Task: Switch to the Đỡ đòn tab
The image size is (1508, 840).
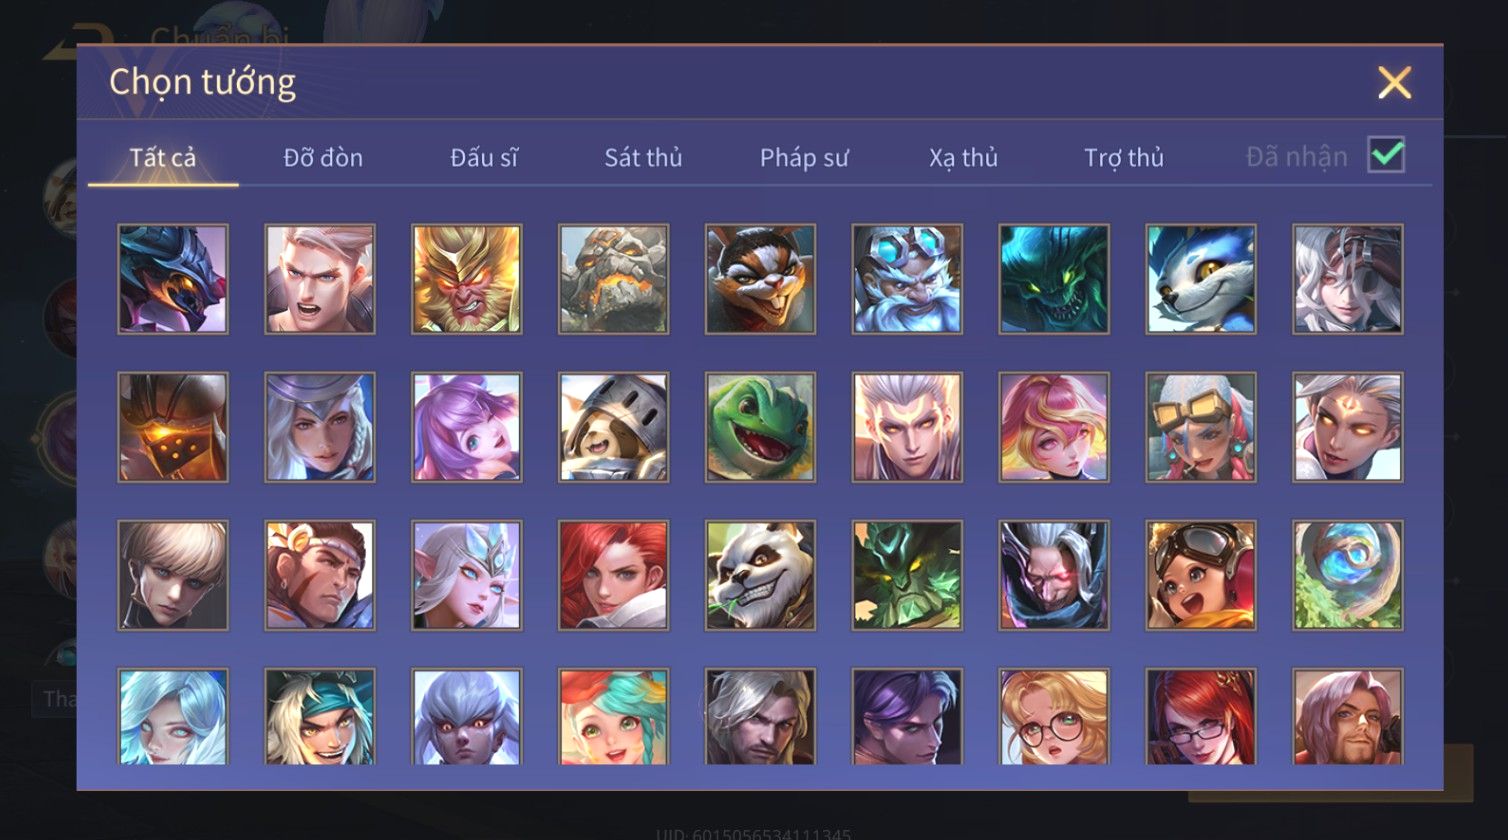Action: (323, 158)
